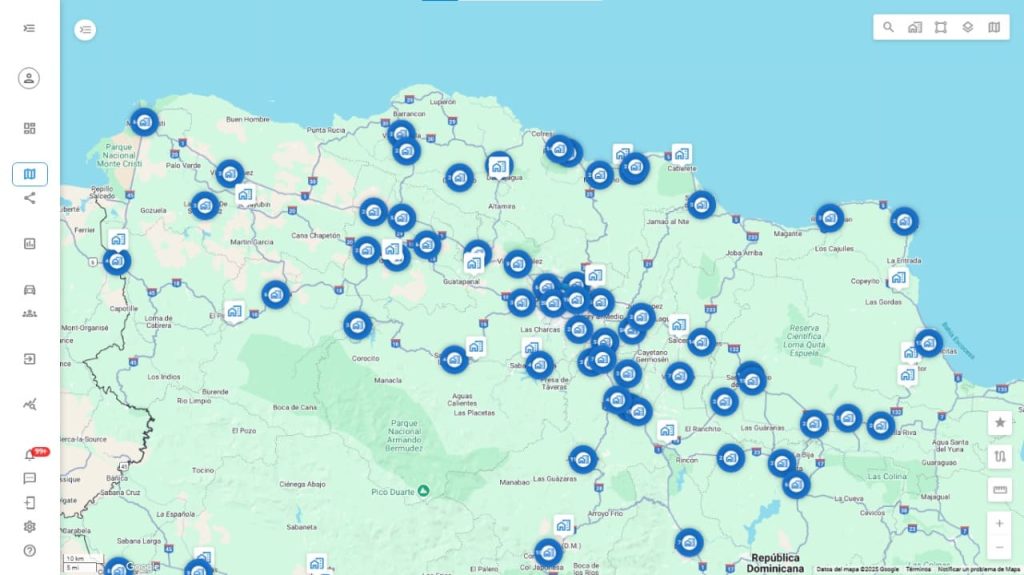1024x575 pixels.
Task: Open the reports chart icon
Action: coord(29,244)
